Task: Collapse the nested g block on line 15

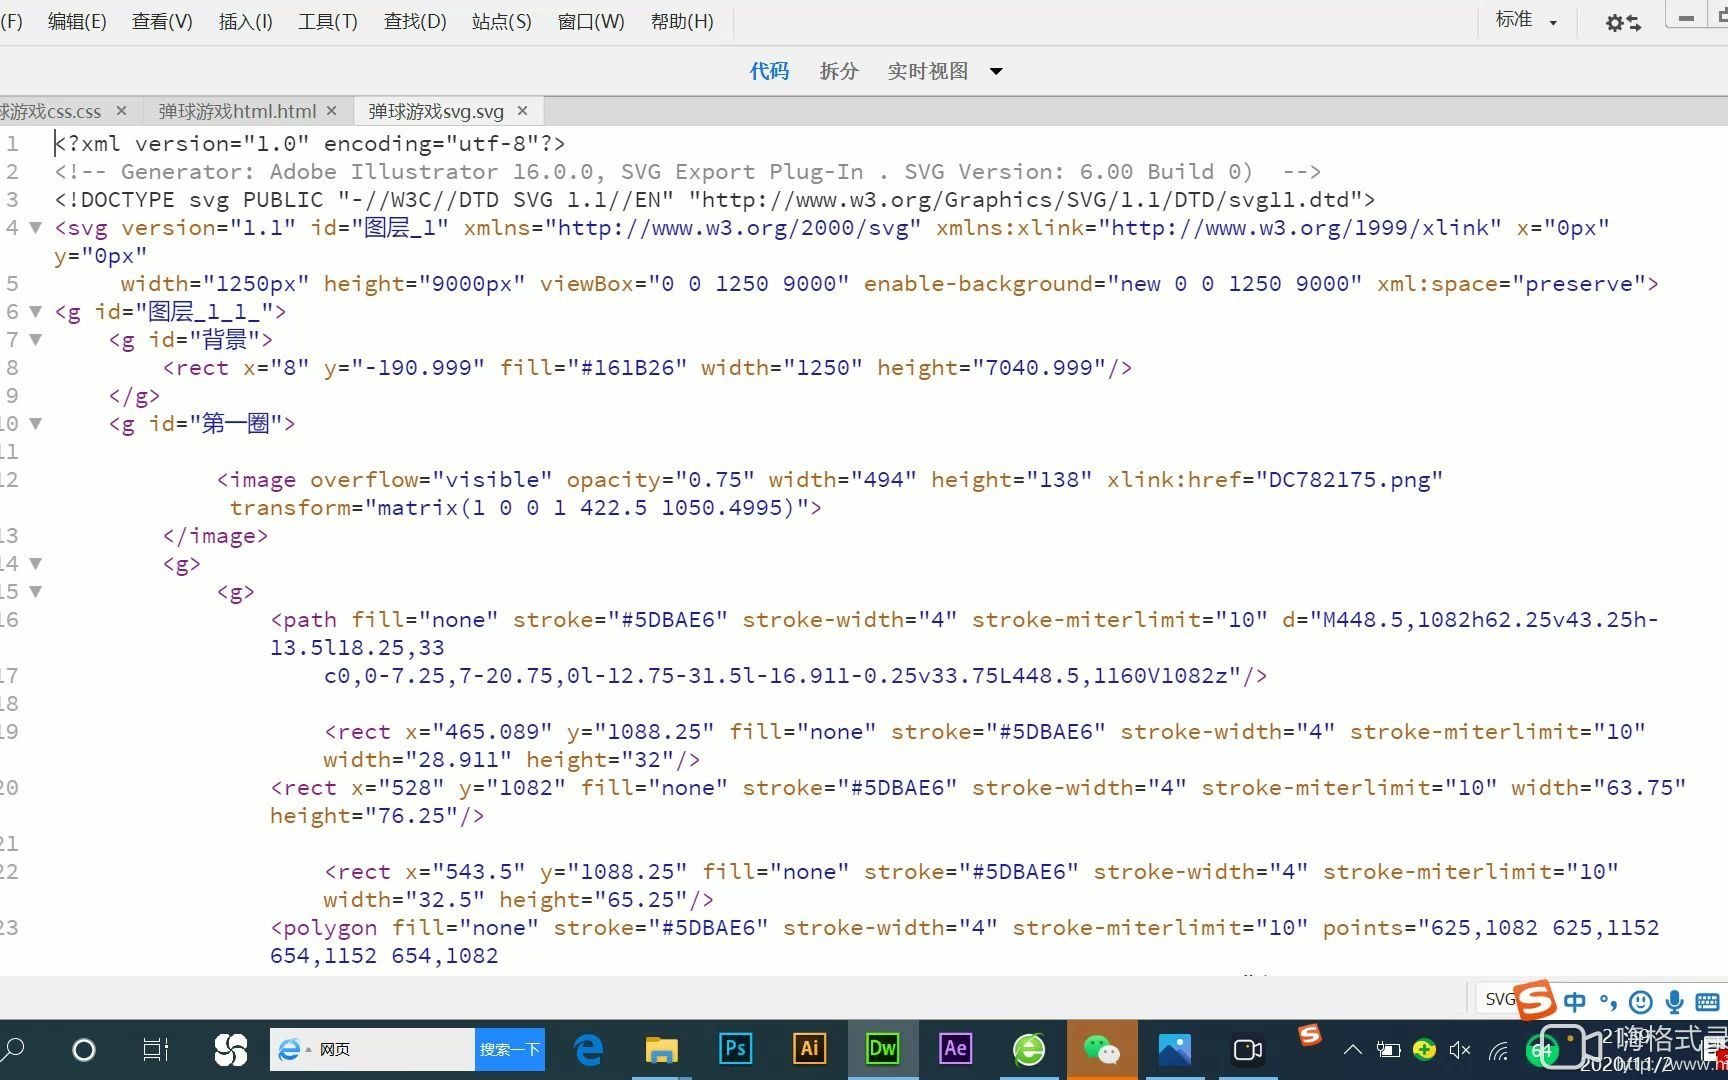Action: (36, 591)
